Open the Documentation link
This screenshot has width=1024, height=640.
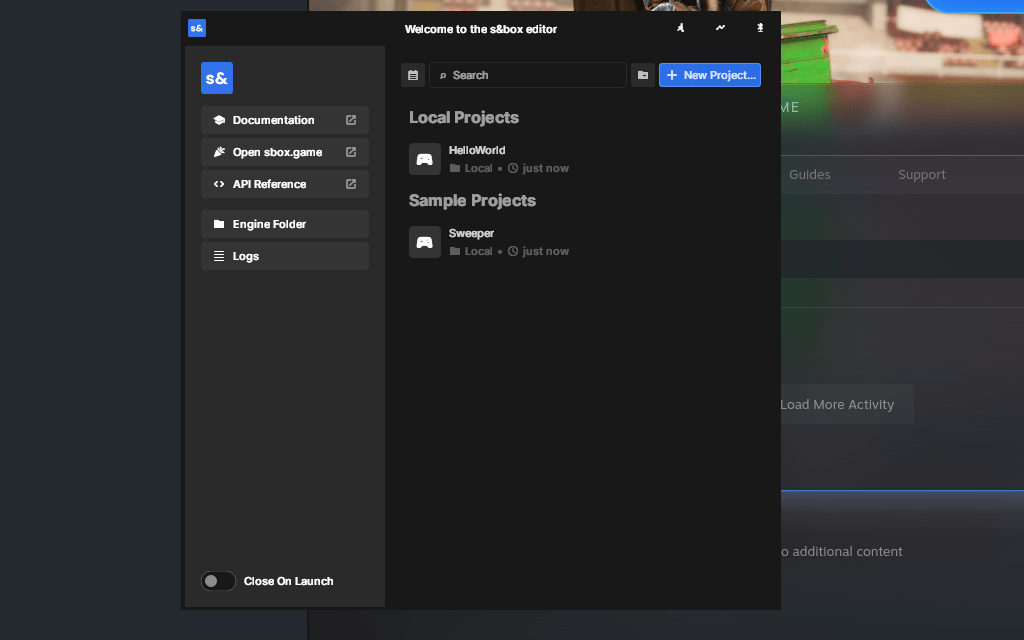point(285,120)
